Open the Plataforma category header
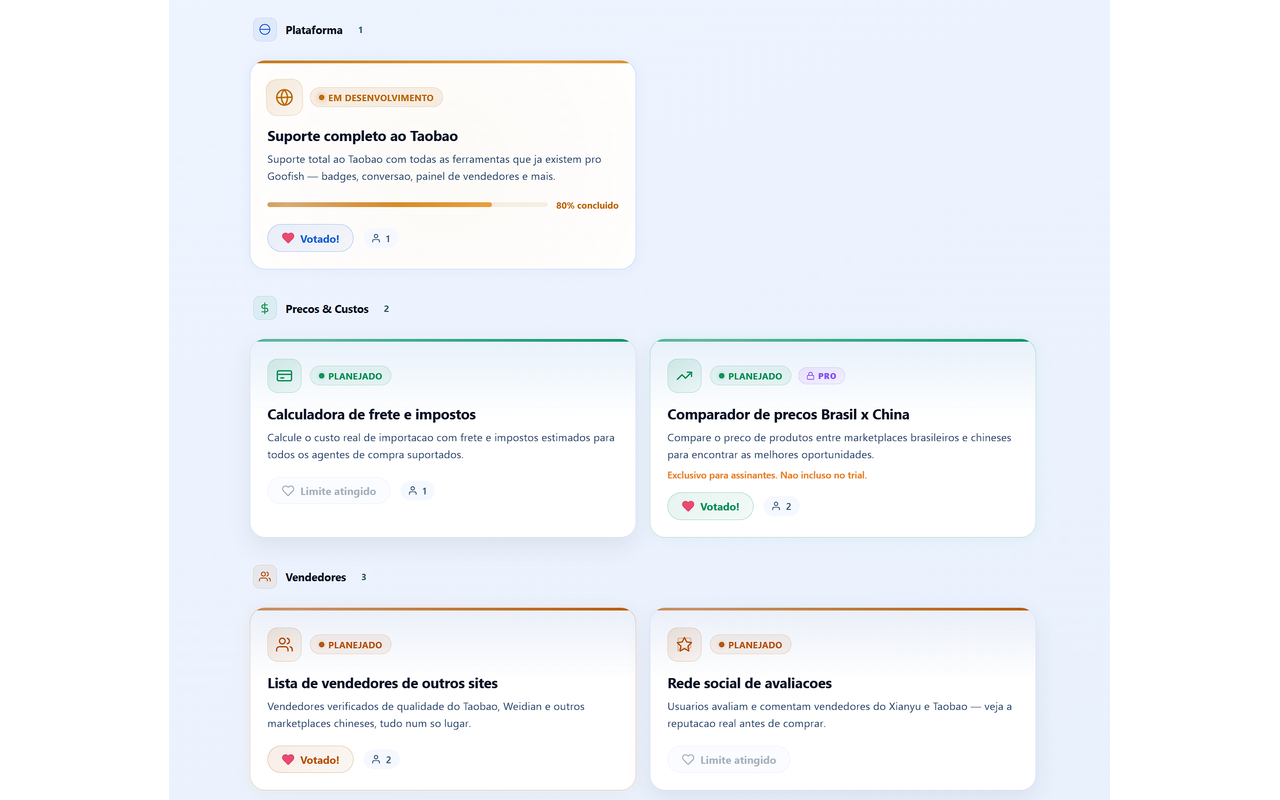The width and height of the screenshot is (1280, 800). [313, 29]
